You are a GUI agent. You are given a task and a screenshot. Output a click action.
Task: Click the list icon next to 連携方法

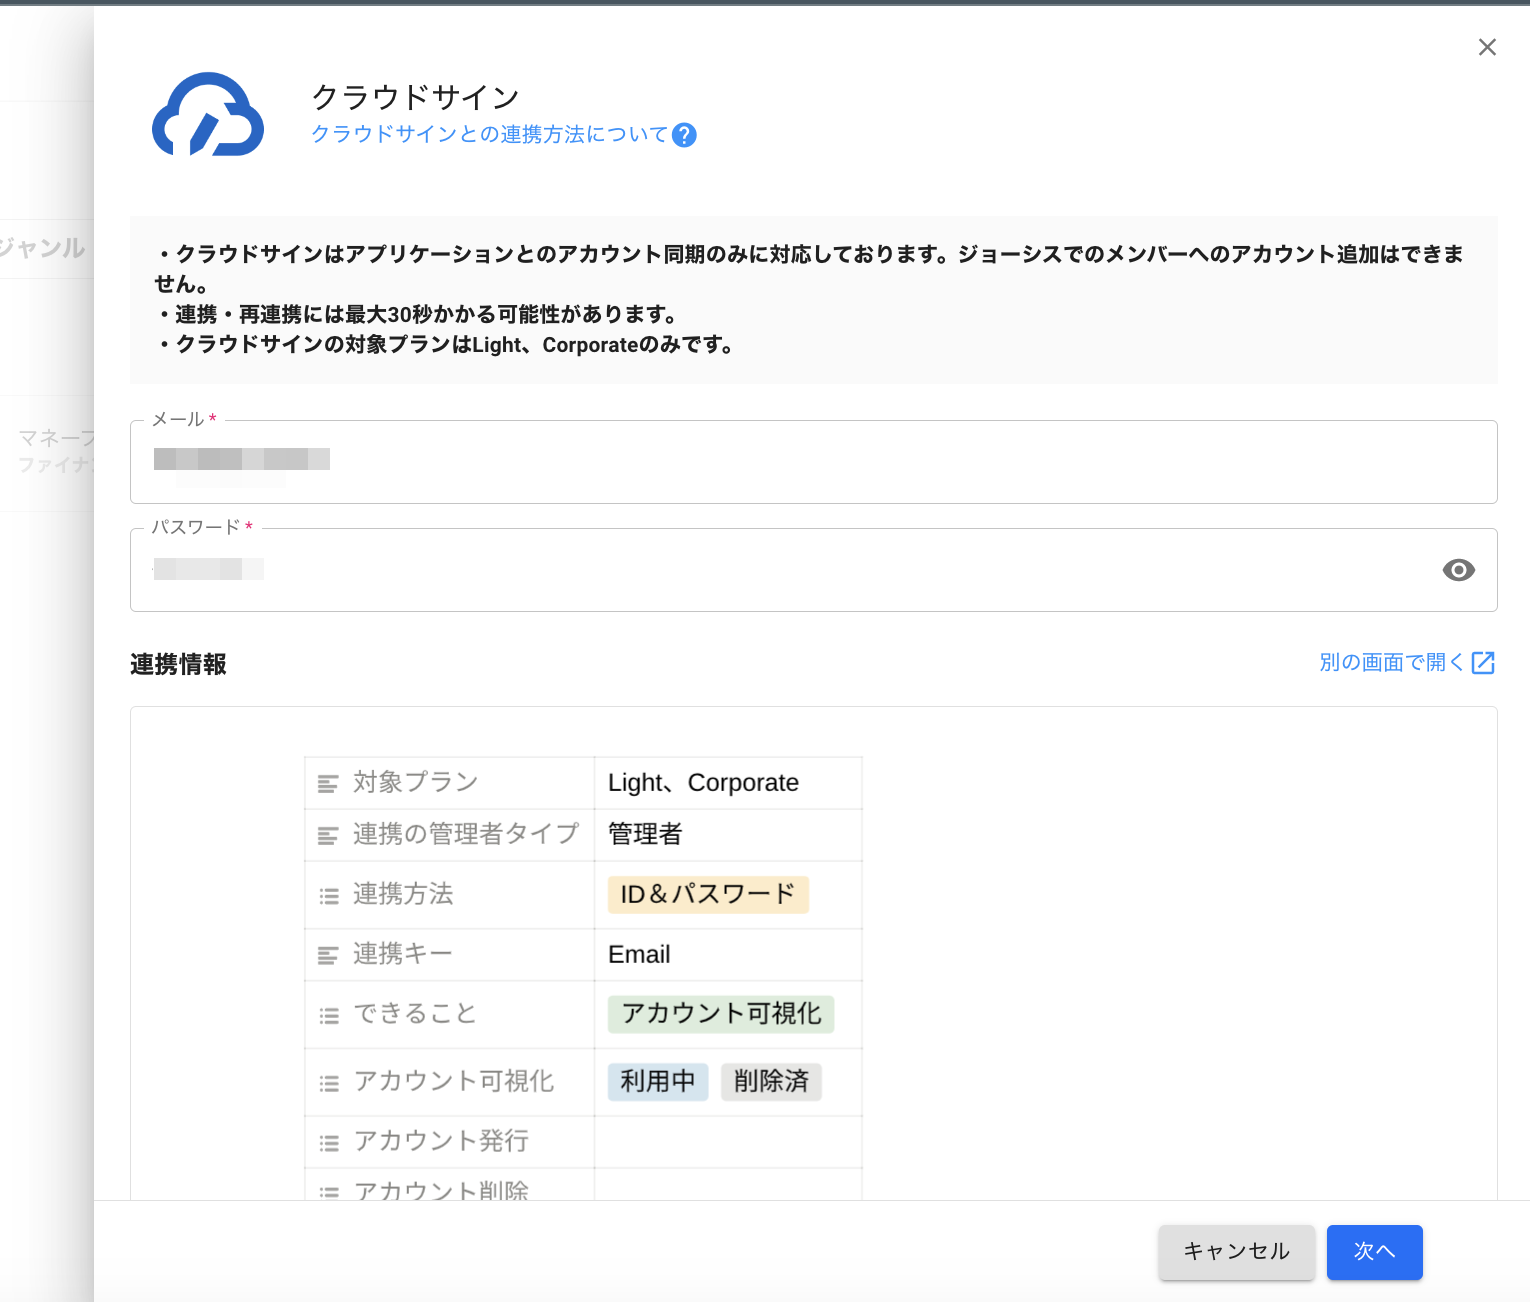(328, 896)
